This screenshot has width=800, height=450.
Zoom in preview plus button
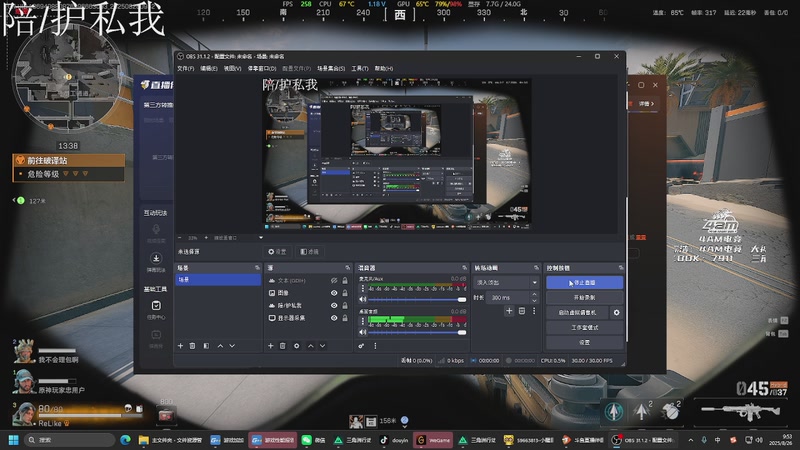206,238
